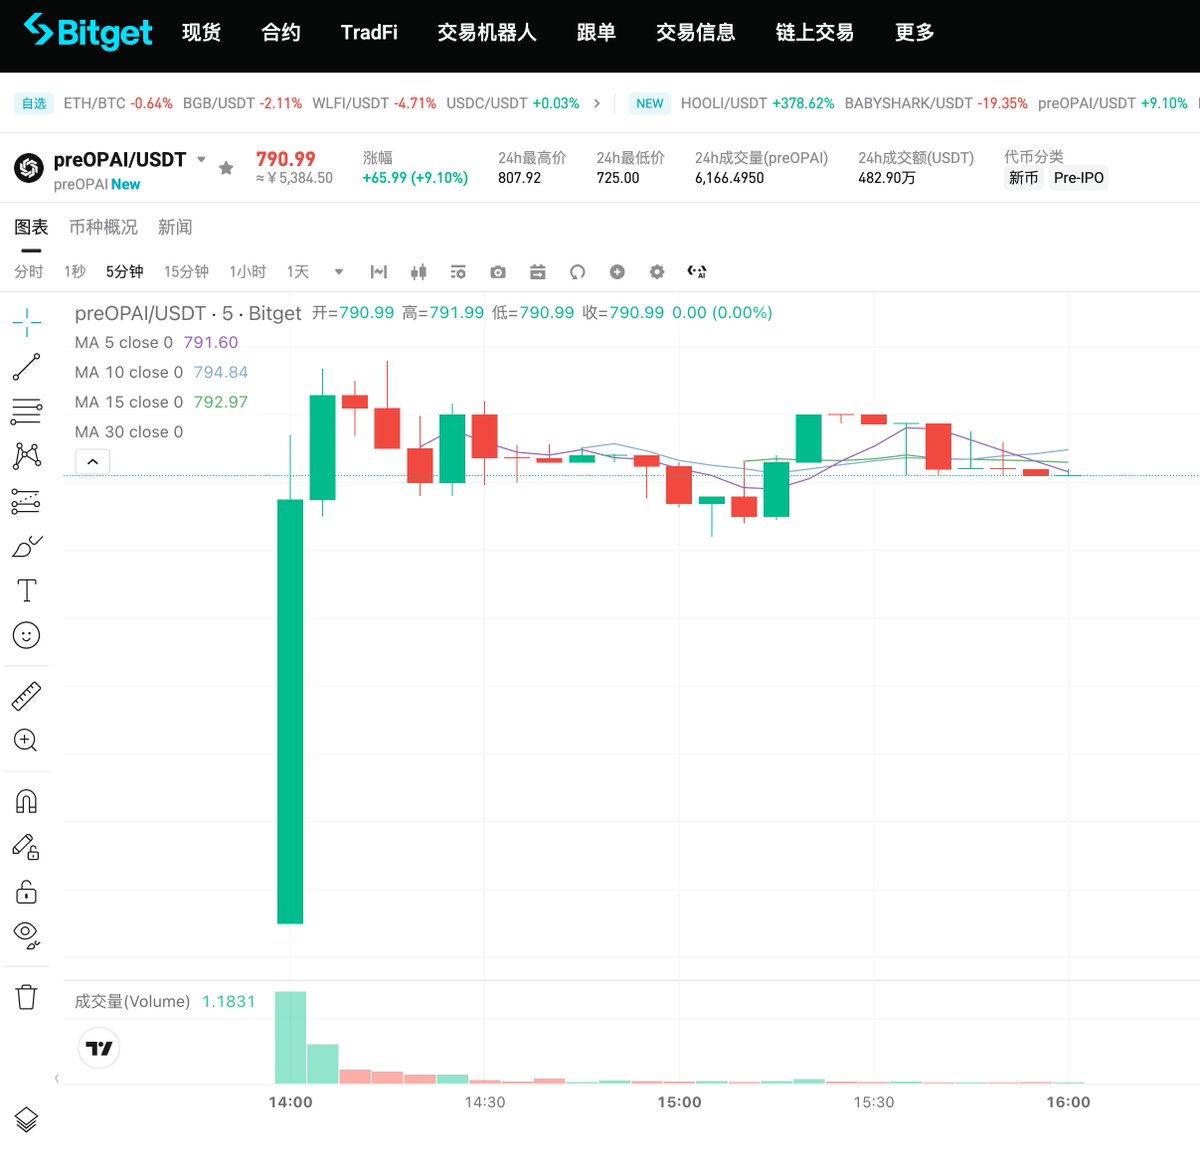1200x1161 pixels.
Task: Open ETH/BTC ticker link
Action: [118, 103]
